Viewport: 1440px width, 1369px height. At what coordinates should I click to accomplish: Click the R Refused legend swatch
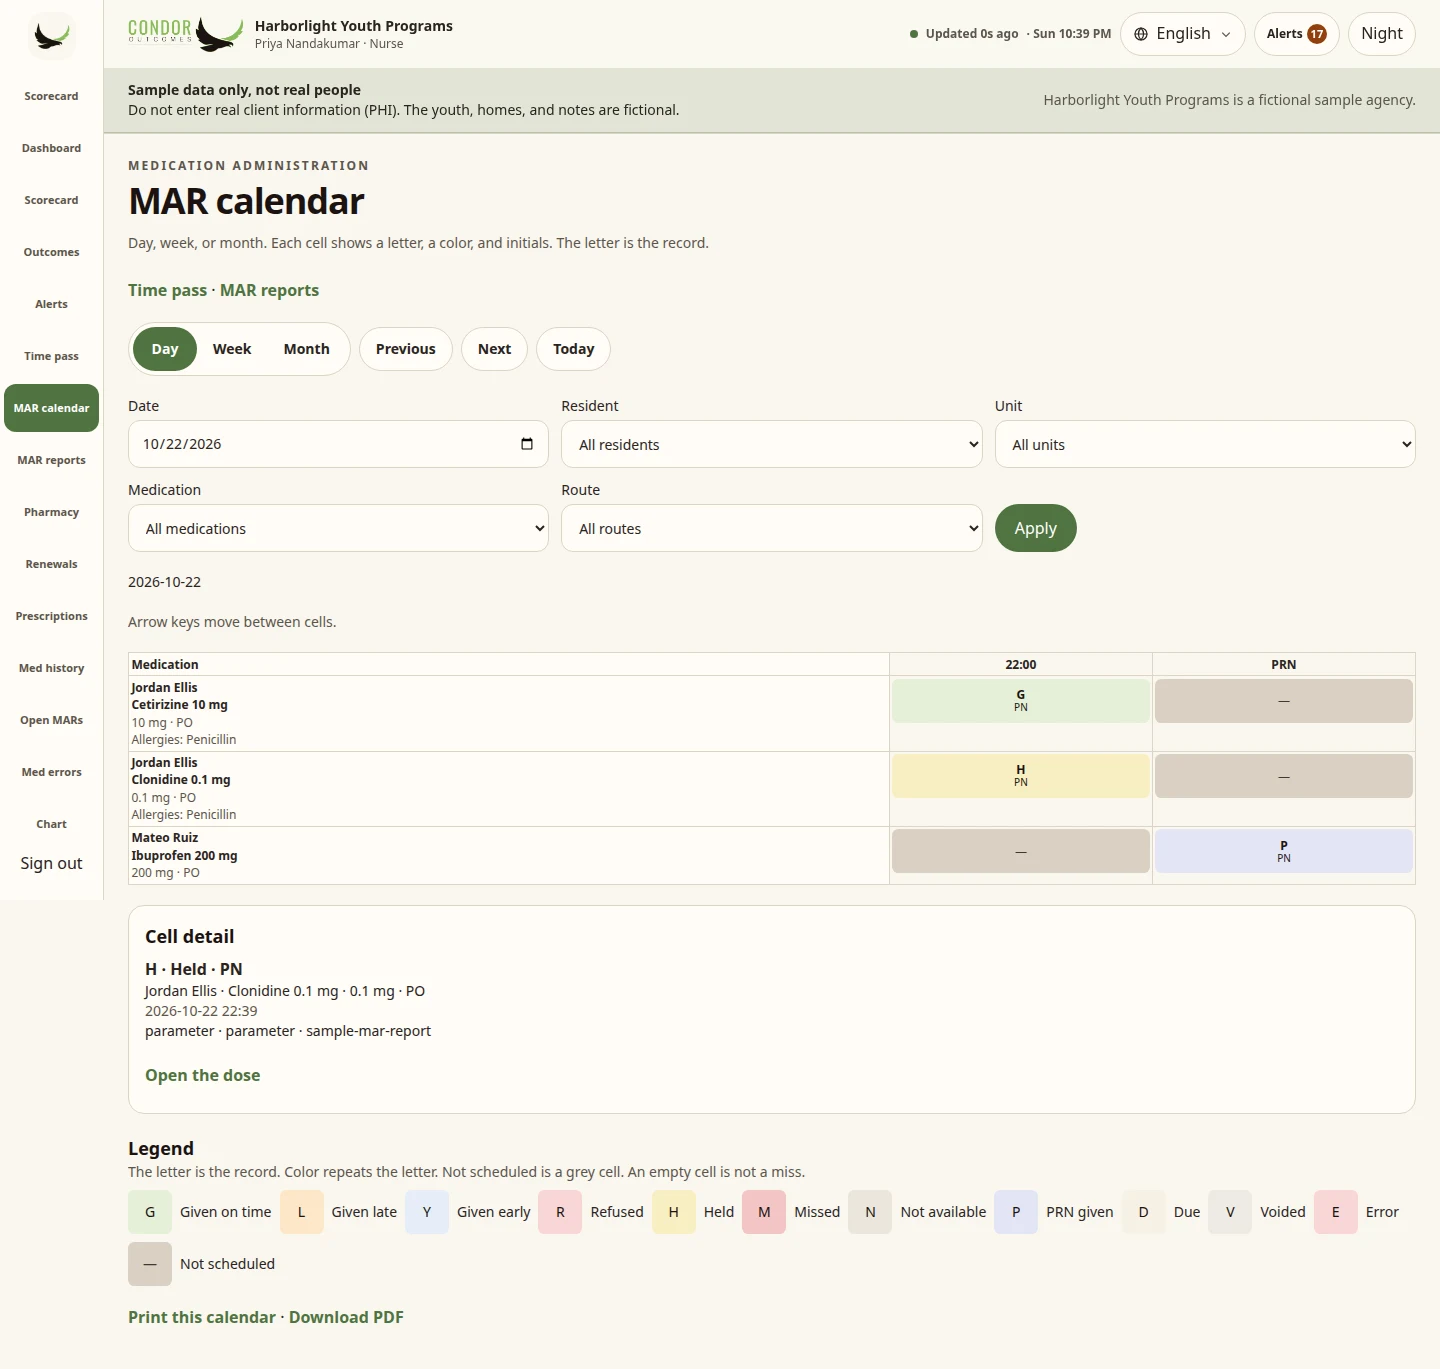pyautogui.click(x=560, y=1212)
